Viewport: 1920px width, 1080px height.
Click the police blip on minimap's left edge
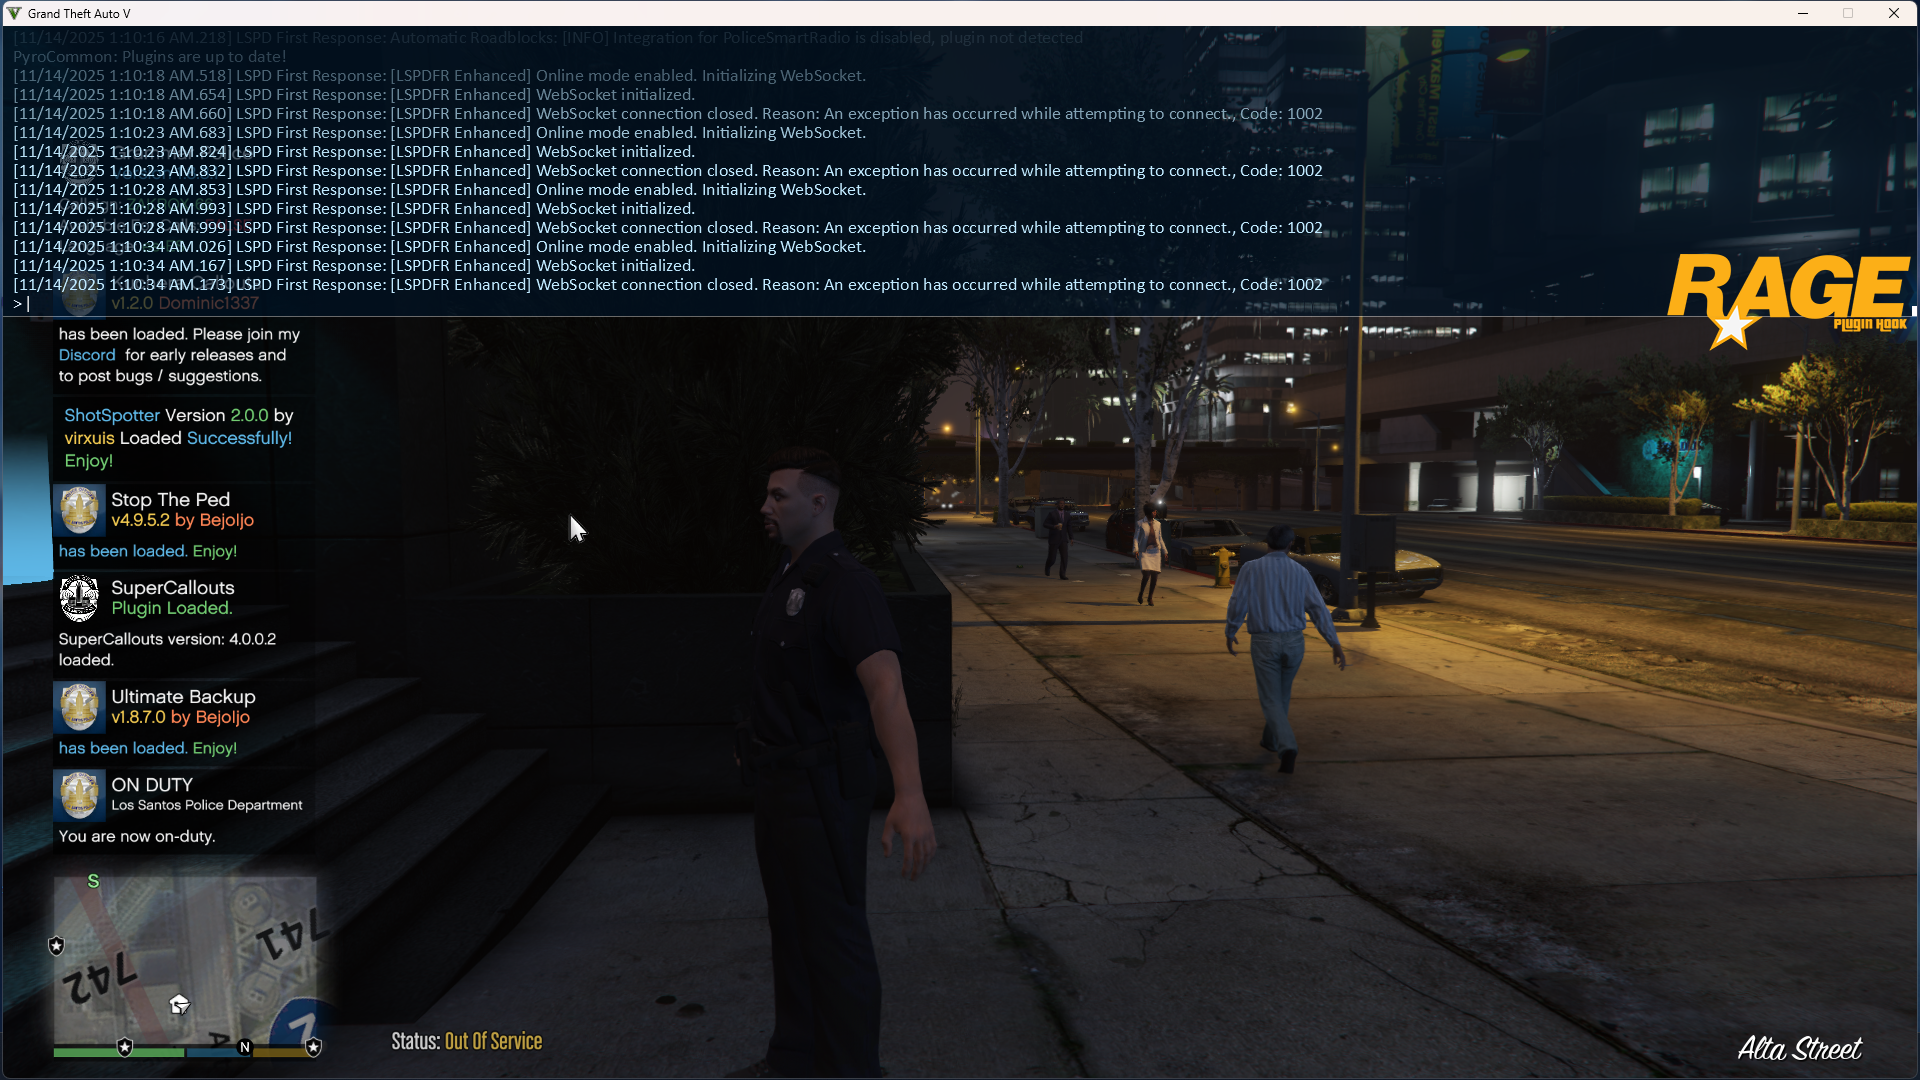[x=57, y=945]
